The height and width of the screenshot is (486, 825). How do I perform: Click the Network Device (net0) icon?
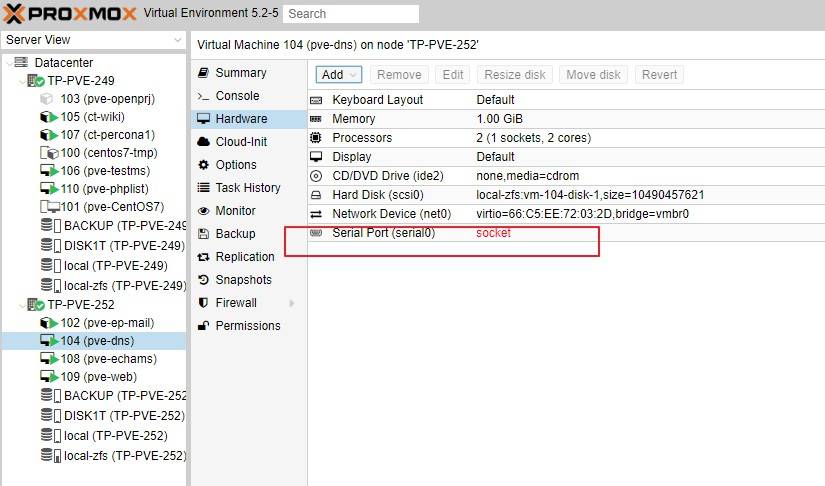point(316,214)
